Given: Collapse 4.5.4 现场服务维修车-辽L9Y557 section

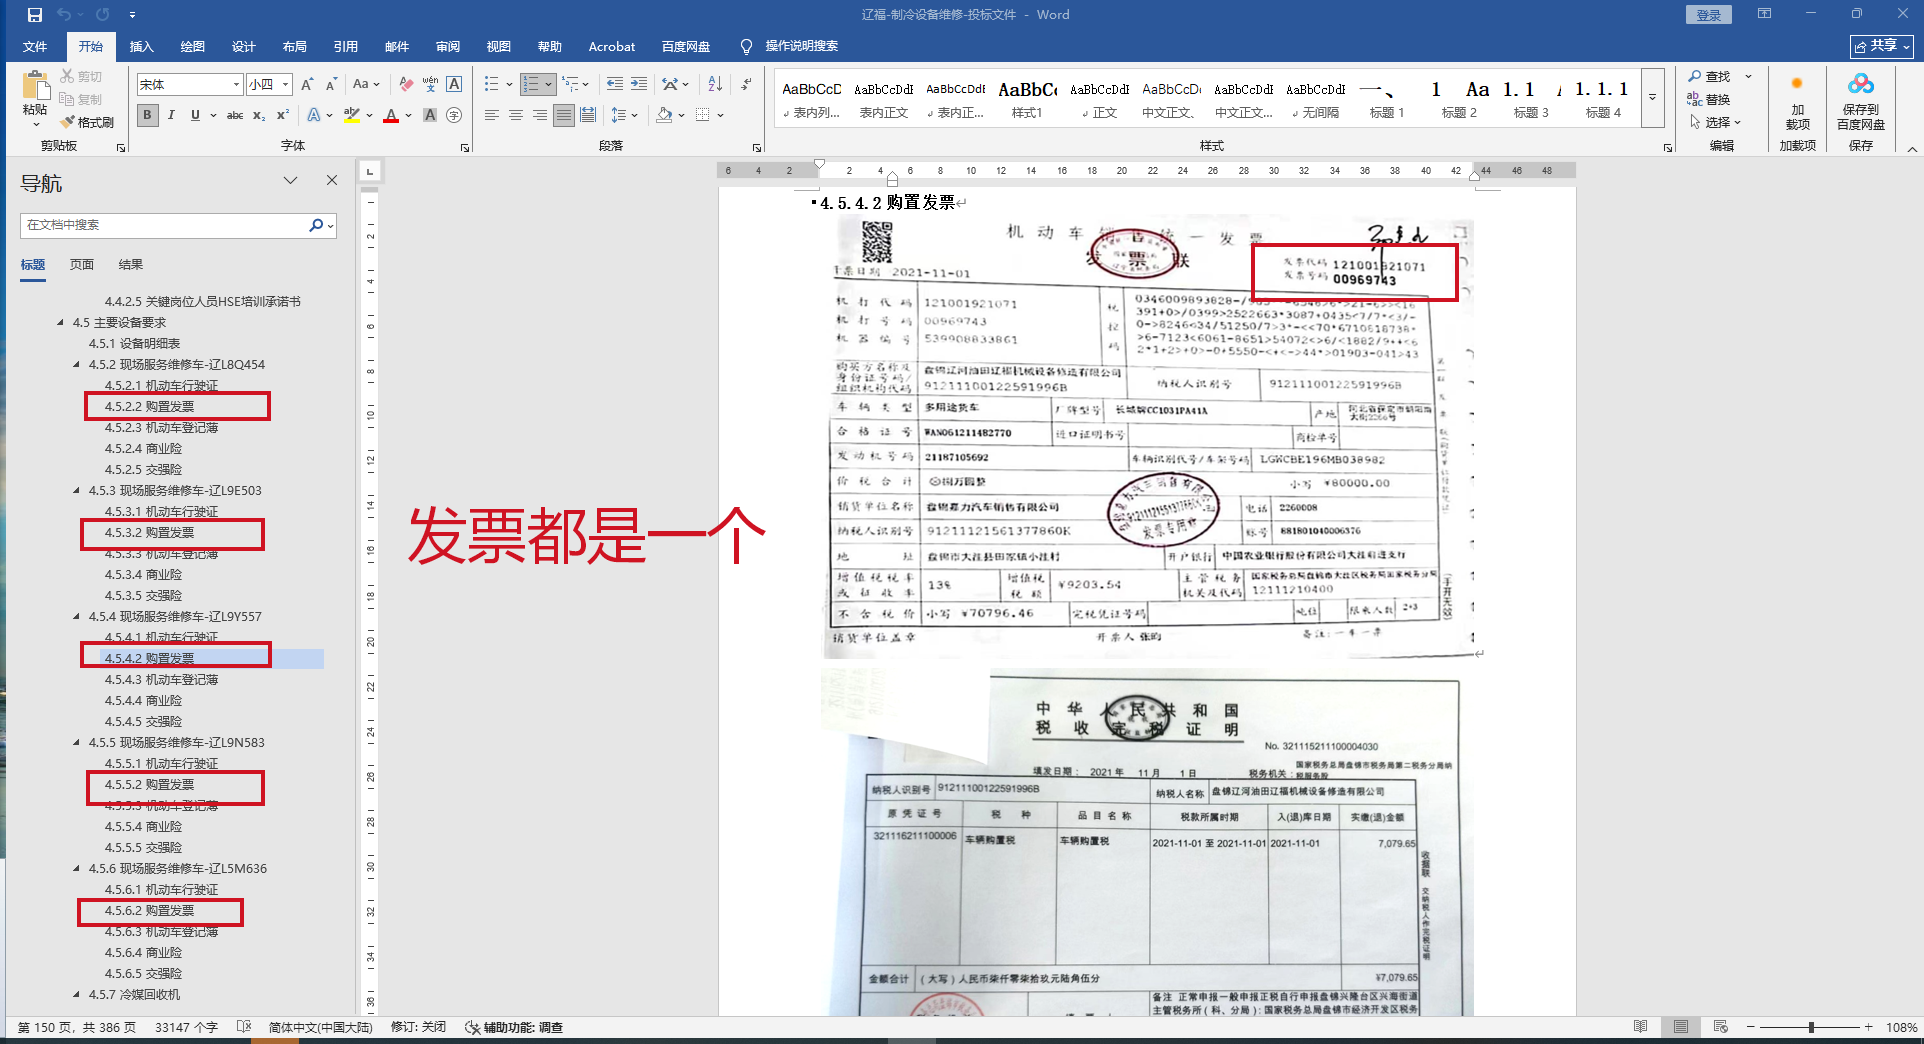Looking at the screenshot, I should (76, 617).
